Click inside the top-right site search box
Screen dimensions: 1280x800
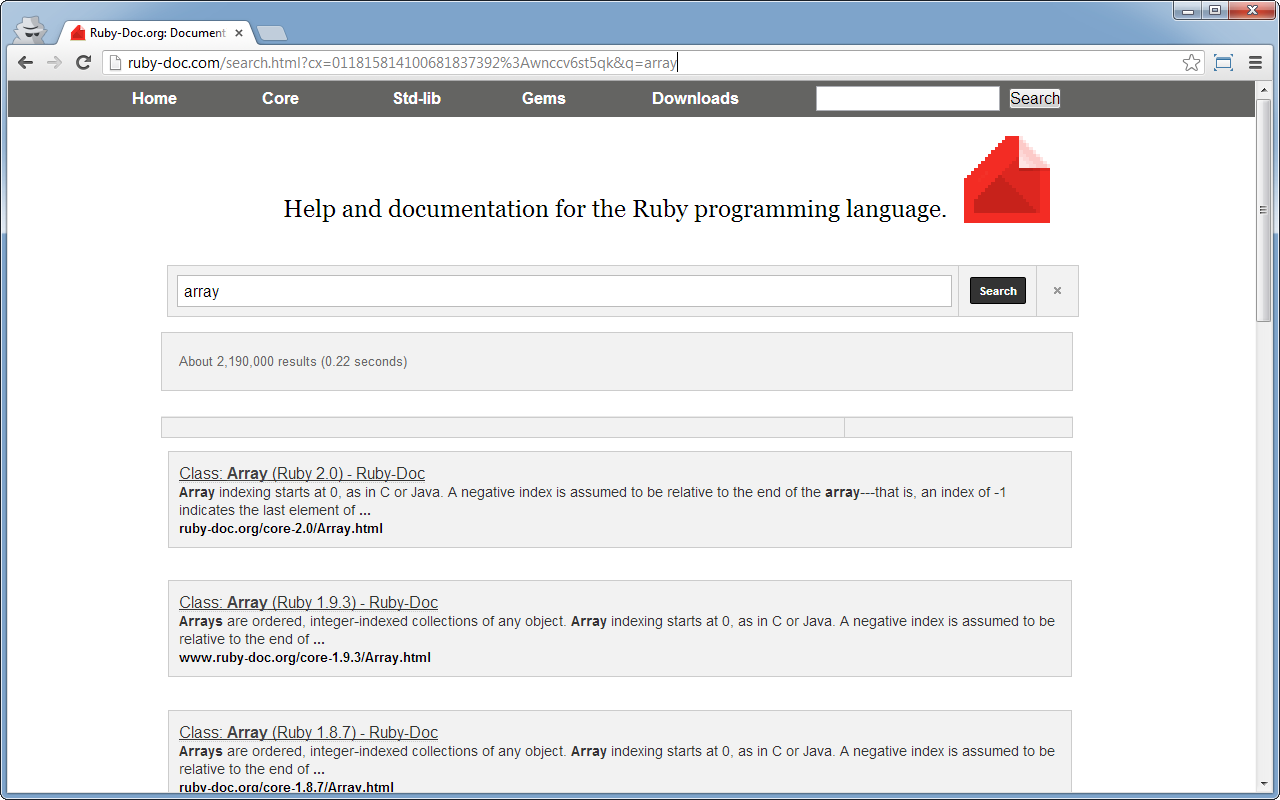click(906, 98)
